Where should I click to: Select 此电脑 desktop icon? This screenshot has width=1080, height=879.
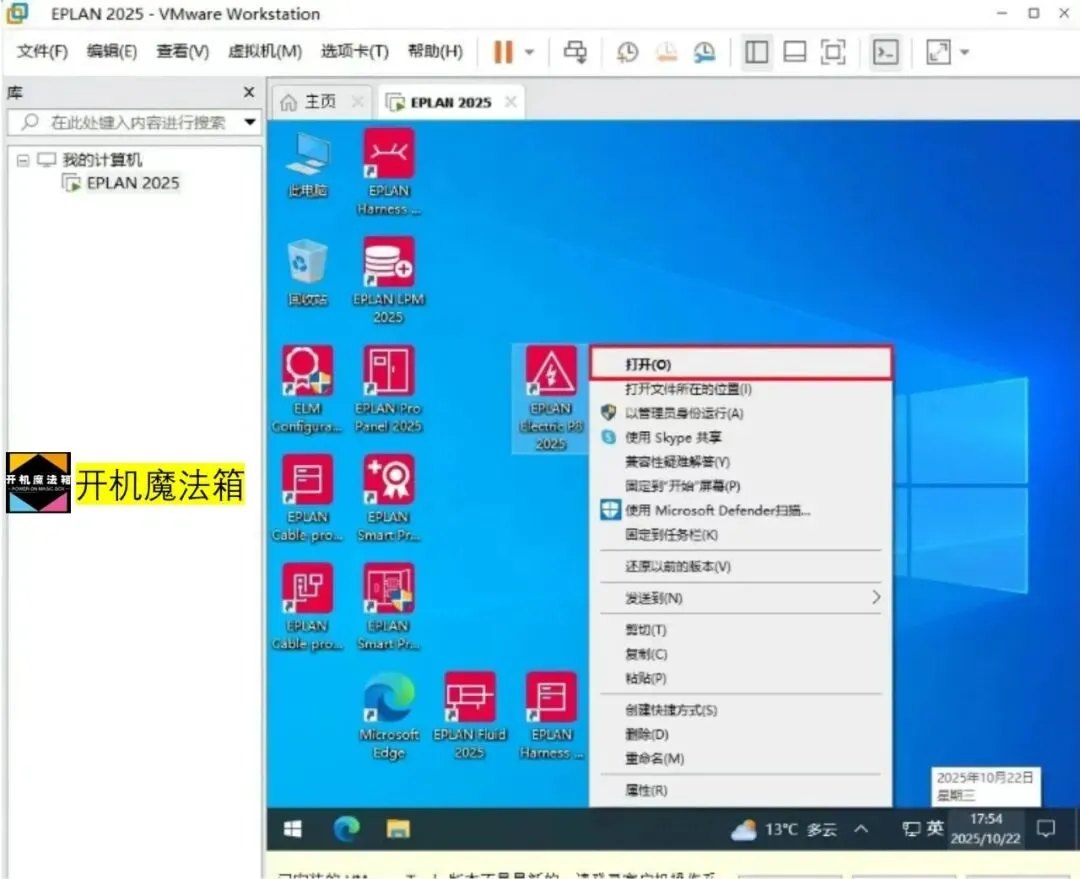[x=307, y=165]
